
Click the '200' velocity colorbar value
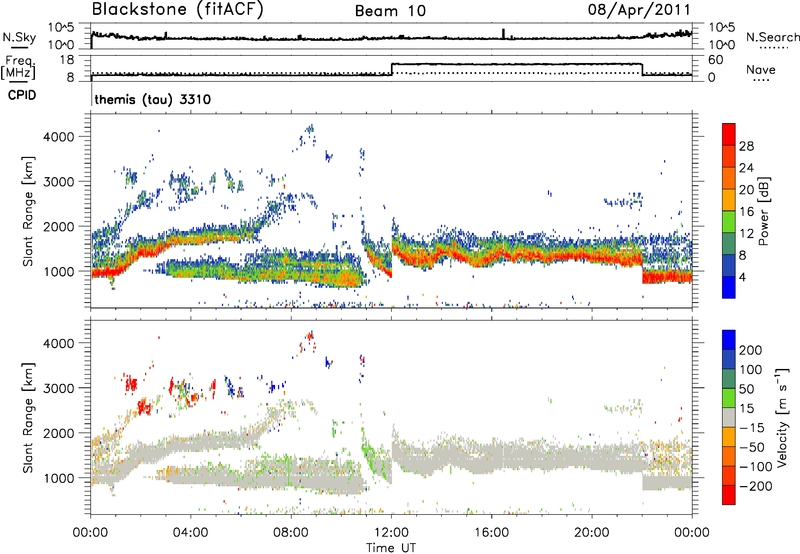(x=751, y=350)
